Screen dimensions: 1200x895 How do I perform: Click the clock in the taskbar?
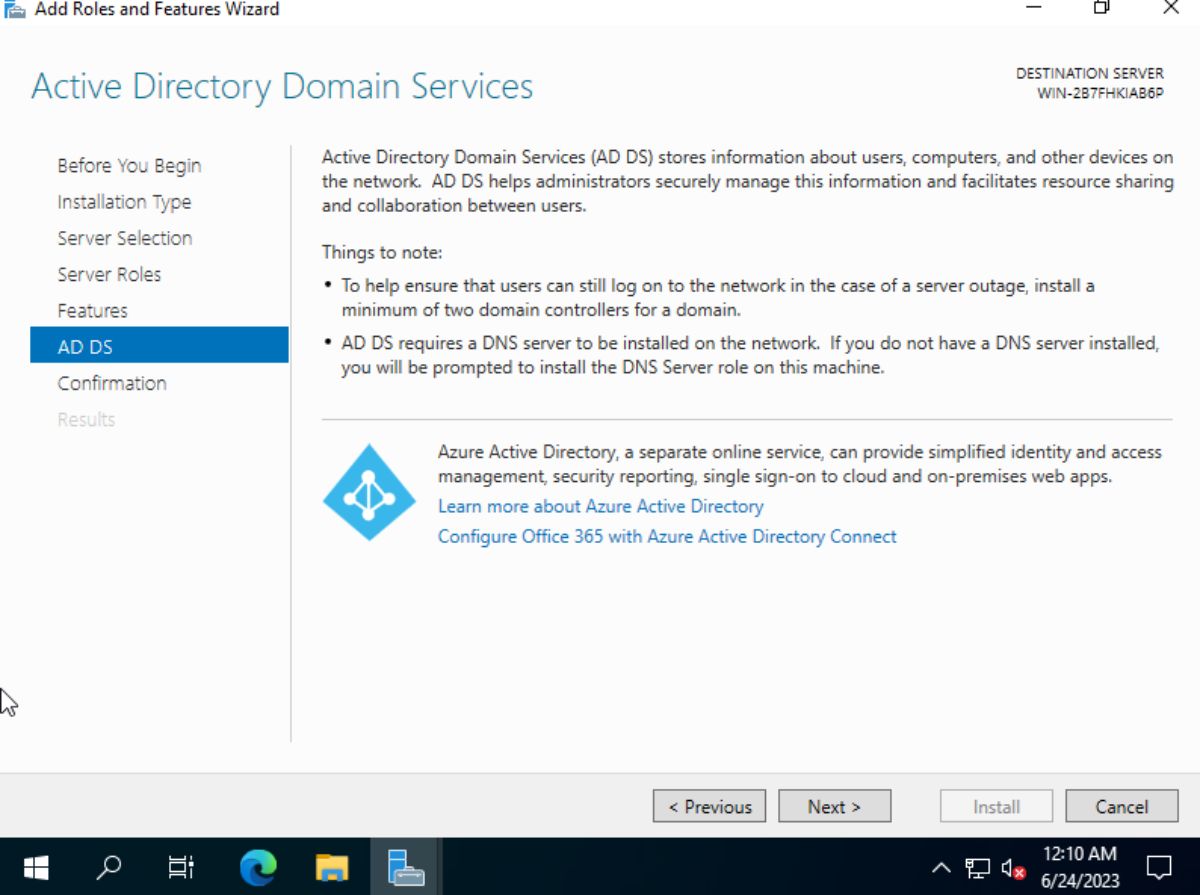1079,867
